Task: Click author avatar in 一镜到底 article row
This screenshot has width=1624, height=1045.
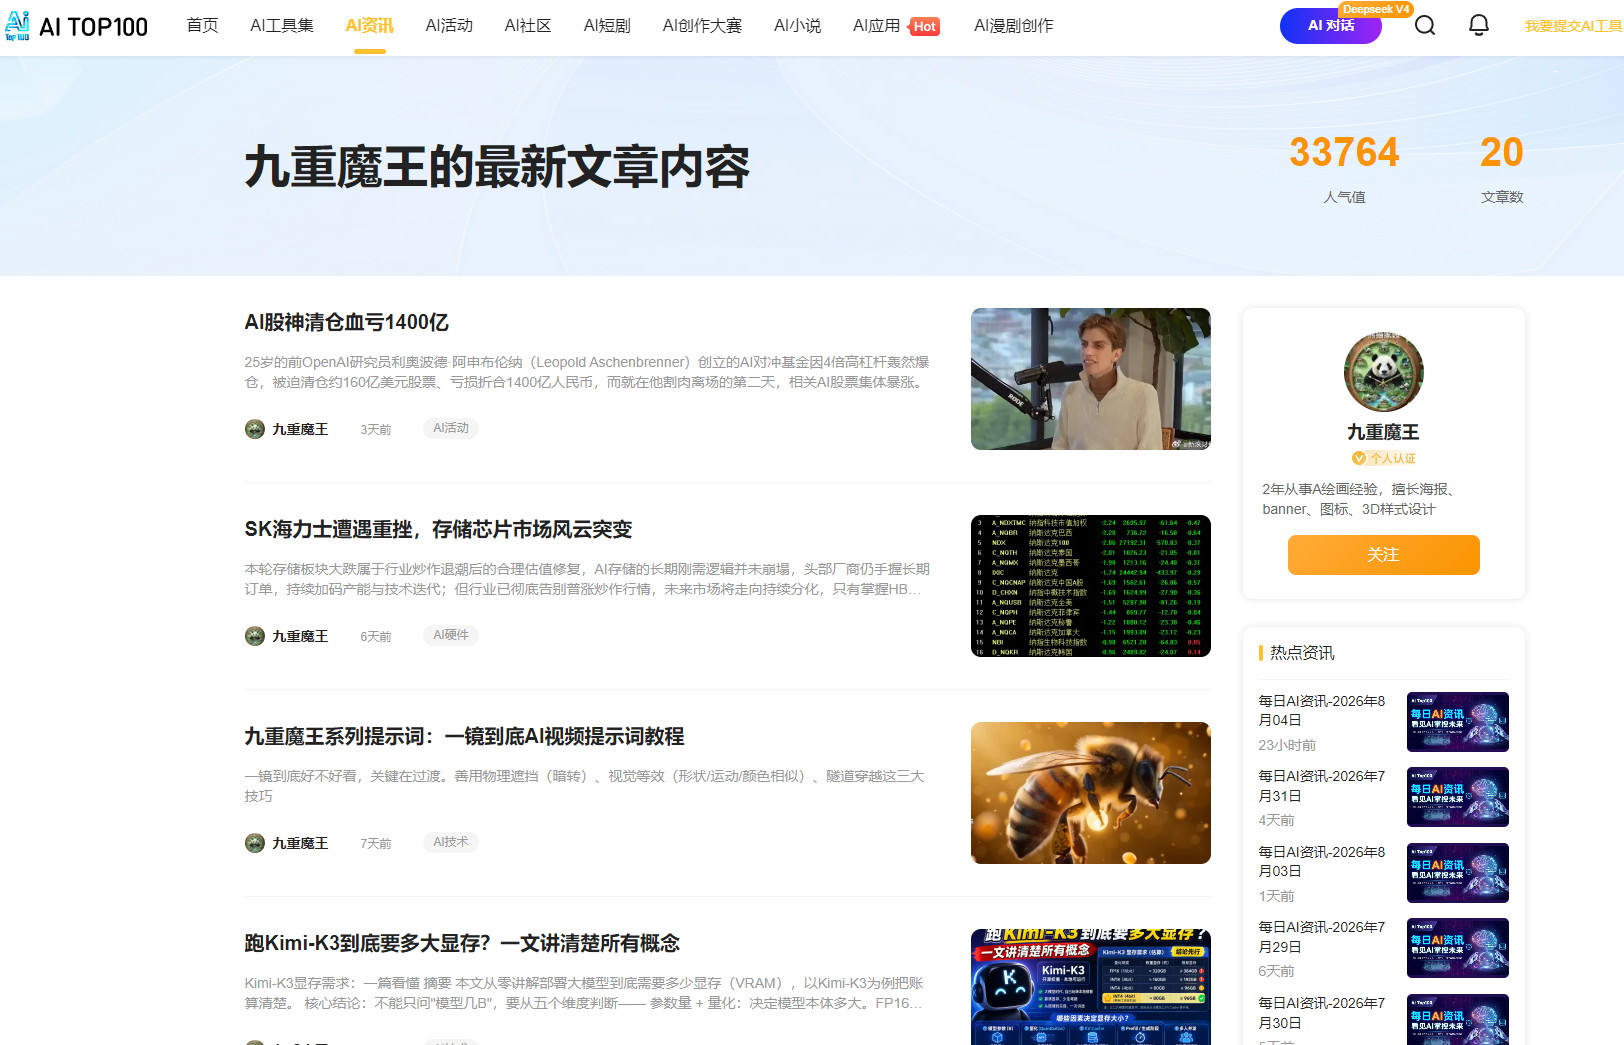Action: pos(255,843)
